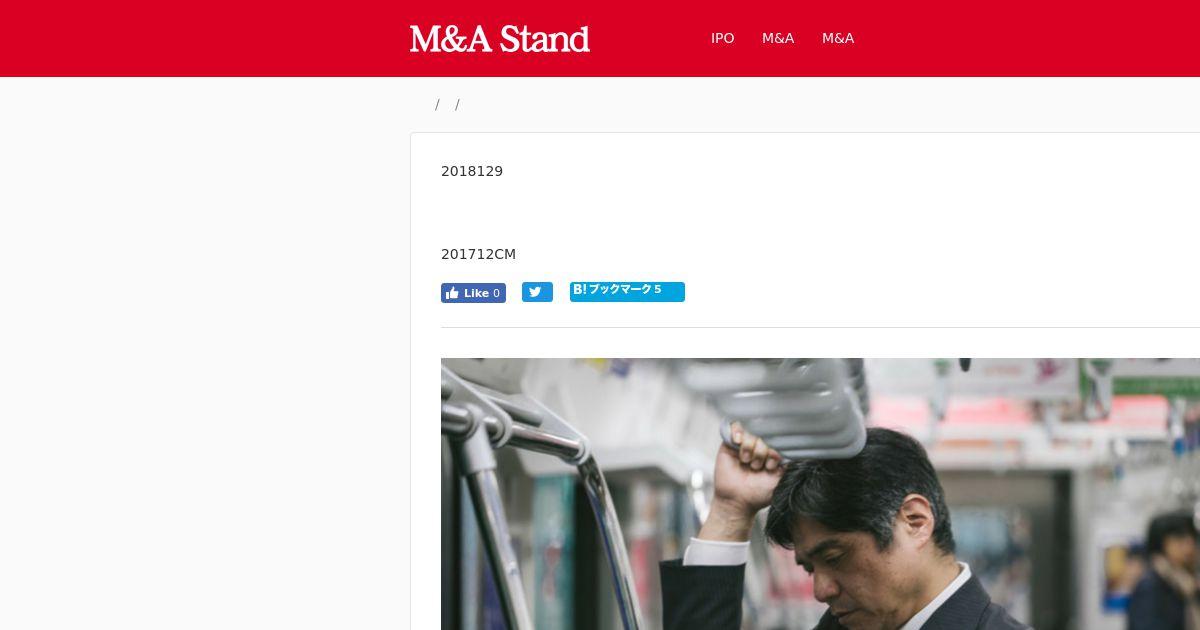
Task: Select the IPO navigation item
Action: click(x=722, y=38)
